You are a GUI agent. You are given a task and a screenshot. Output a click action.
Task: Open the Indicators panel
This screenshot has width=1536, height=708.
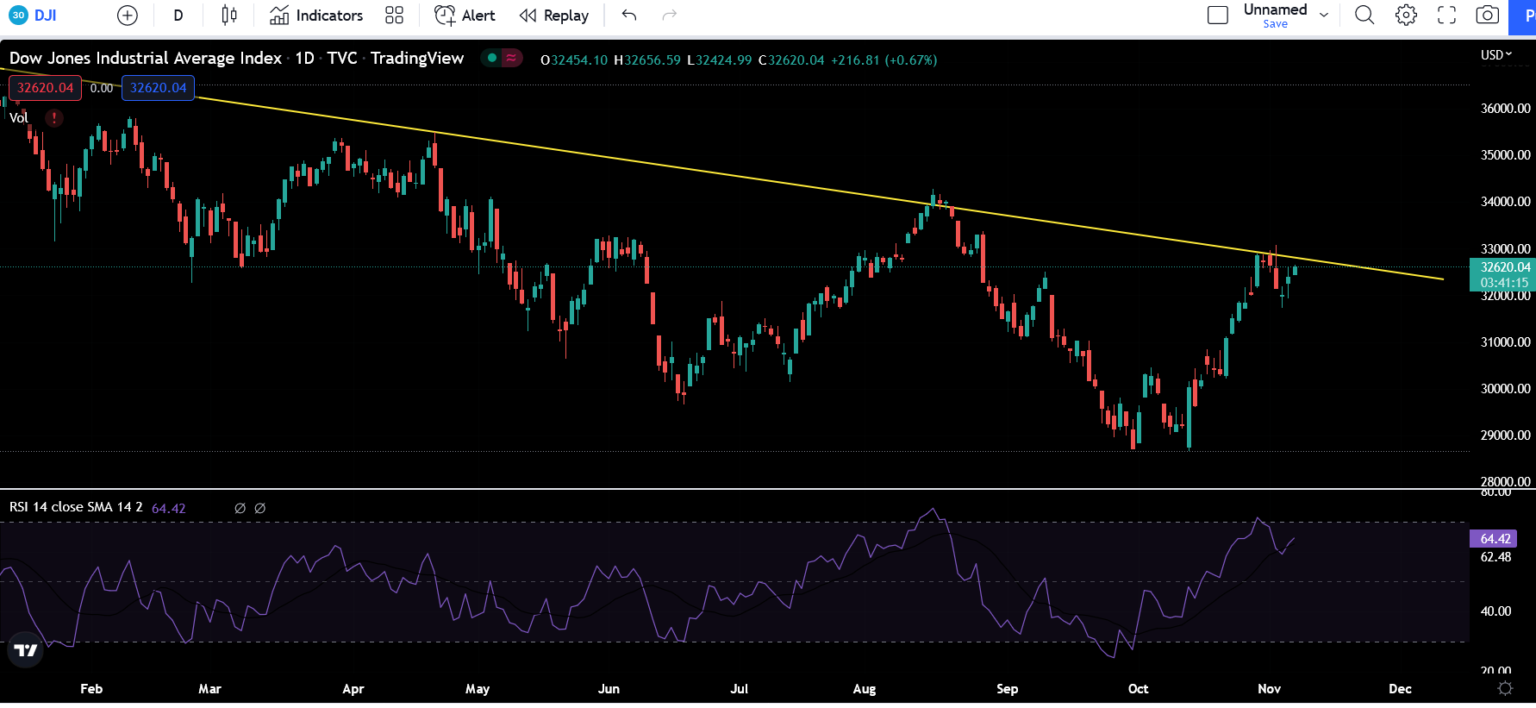point(316,15)
